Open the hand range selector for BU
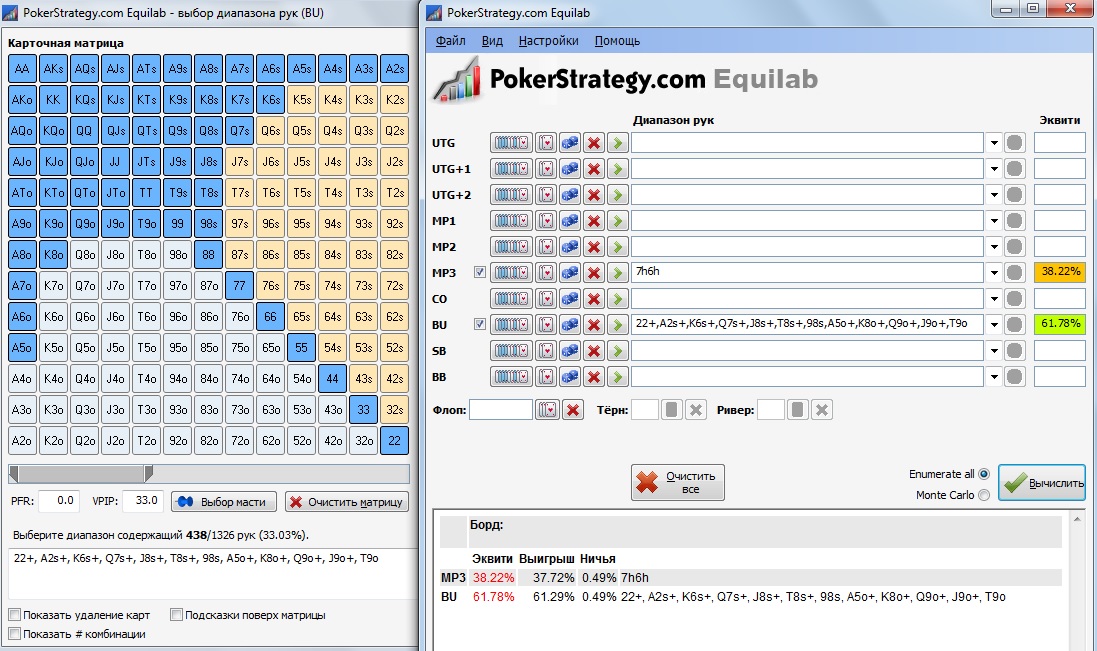The image size is (1097, 651). coord(511,324)
